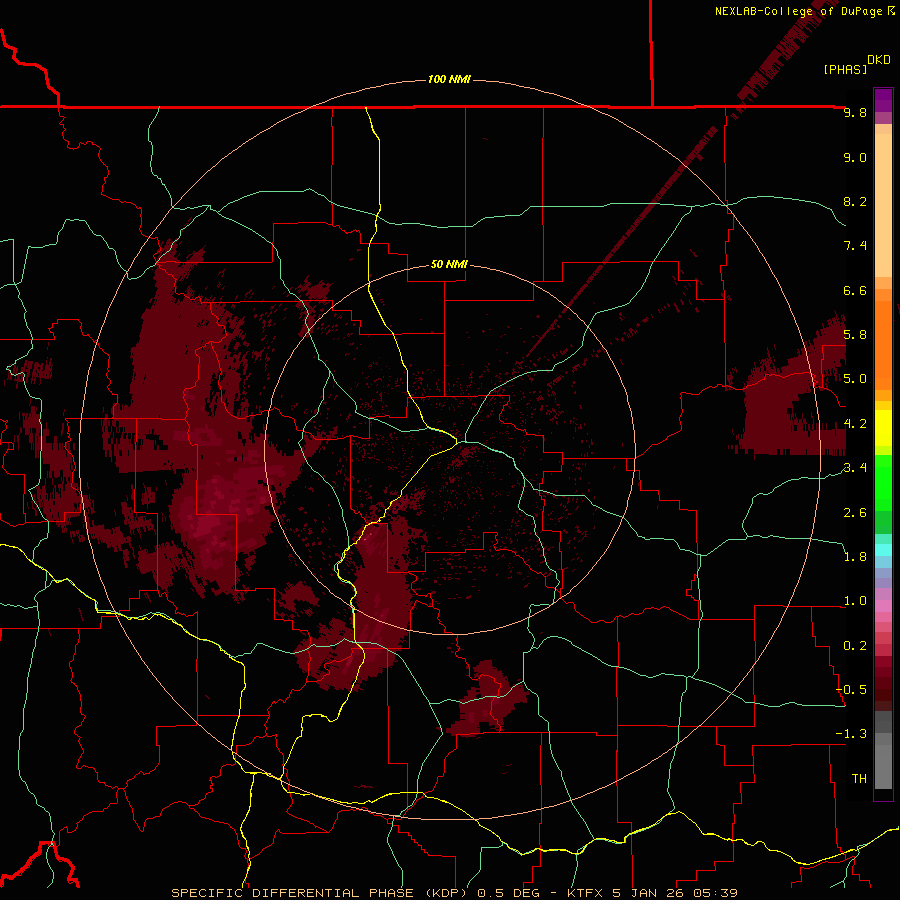
Task: Pick the purple band atop the color scale
Action: (883, 100)
